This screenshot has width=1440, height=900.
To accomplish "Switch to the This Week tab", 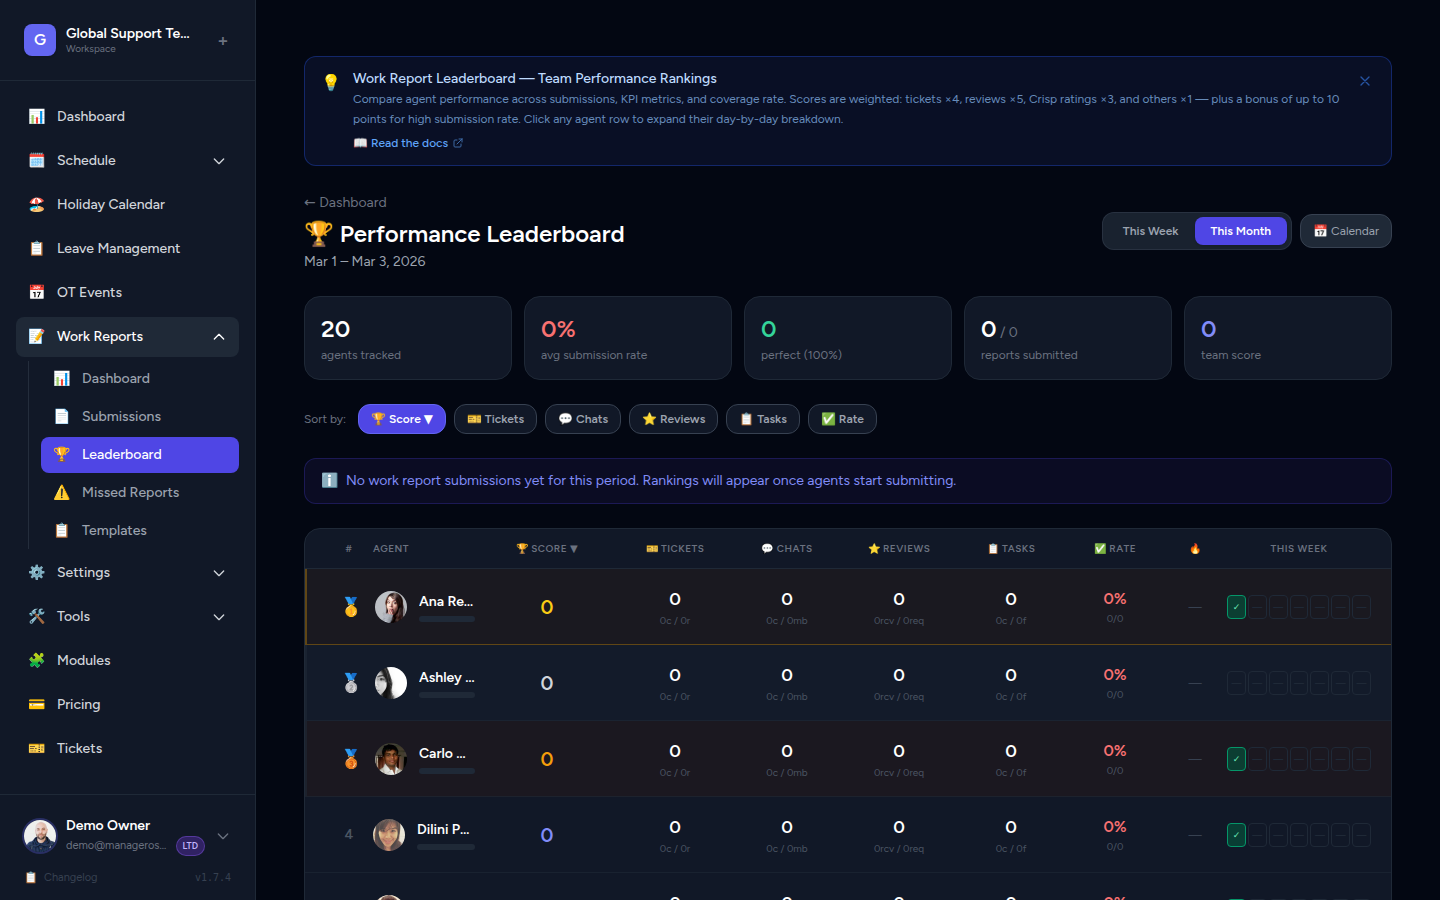I will point(1148,230).
